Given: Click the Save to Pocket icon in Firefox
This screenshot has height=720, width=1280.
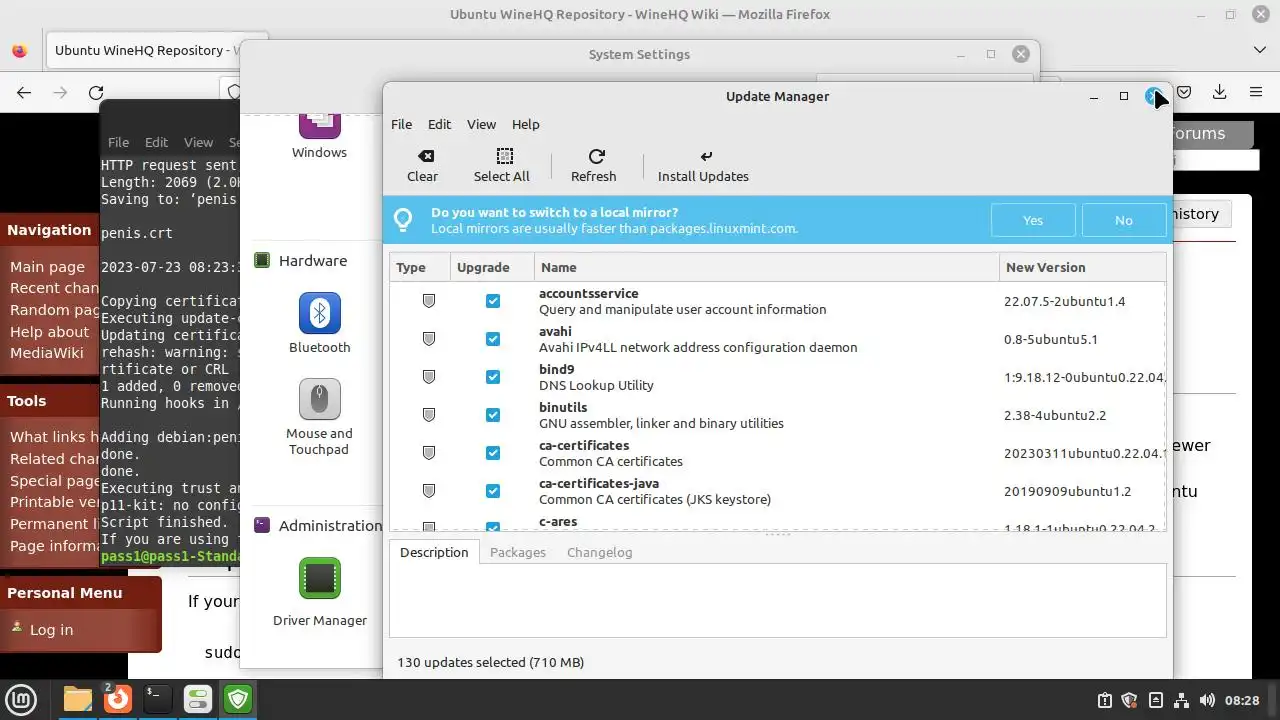Looking at the screenshot, I should pyautogui.click(x=1184, y=92).
